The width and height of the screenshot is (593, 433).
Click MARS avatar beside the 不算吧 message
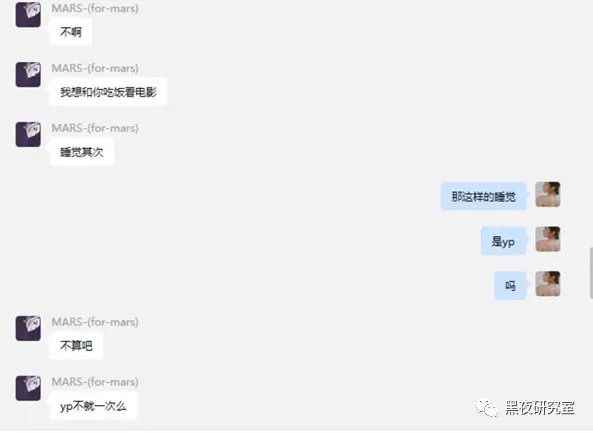(28, 328)
